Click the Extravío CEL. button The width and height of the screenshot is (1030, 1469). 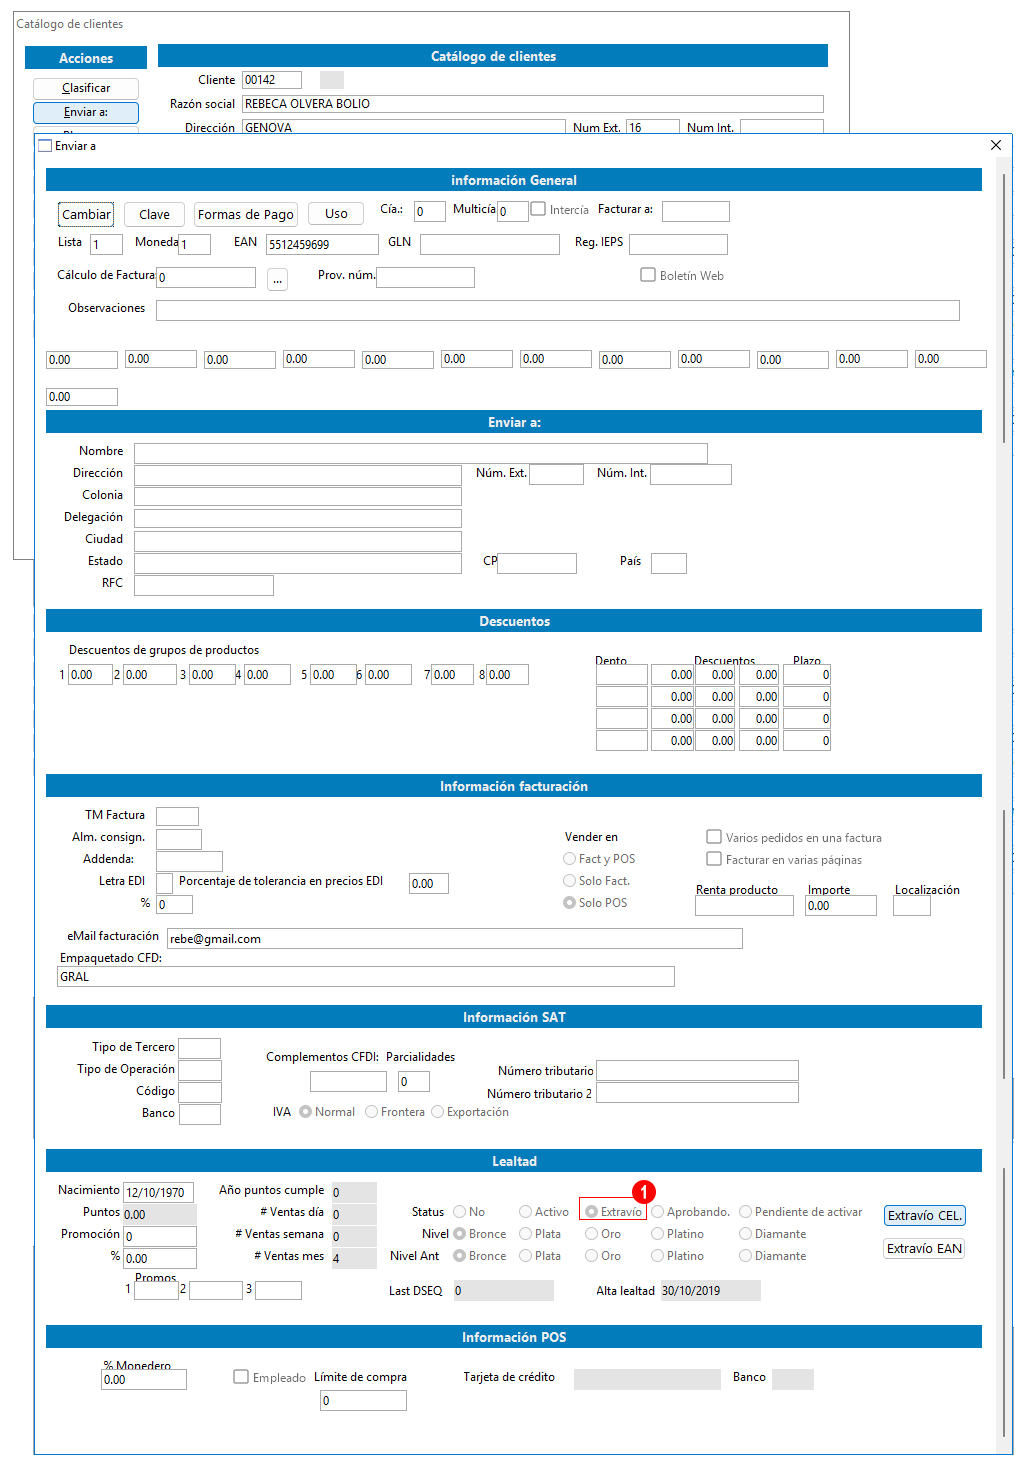coord(925,1216)
